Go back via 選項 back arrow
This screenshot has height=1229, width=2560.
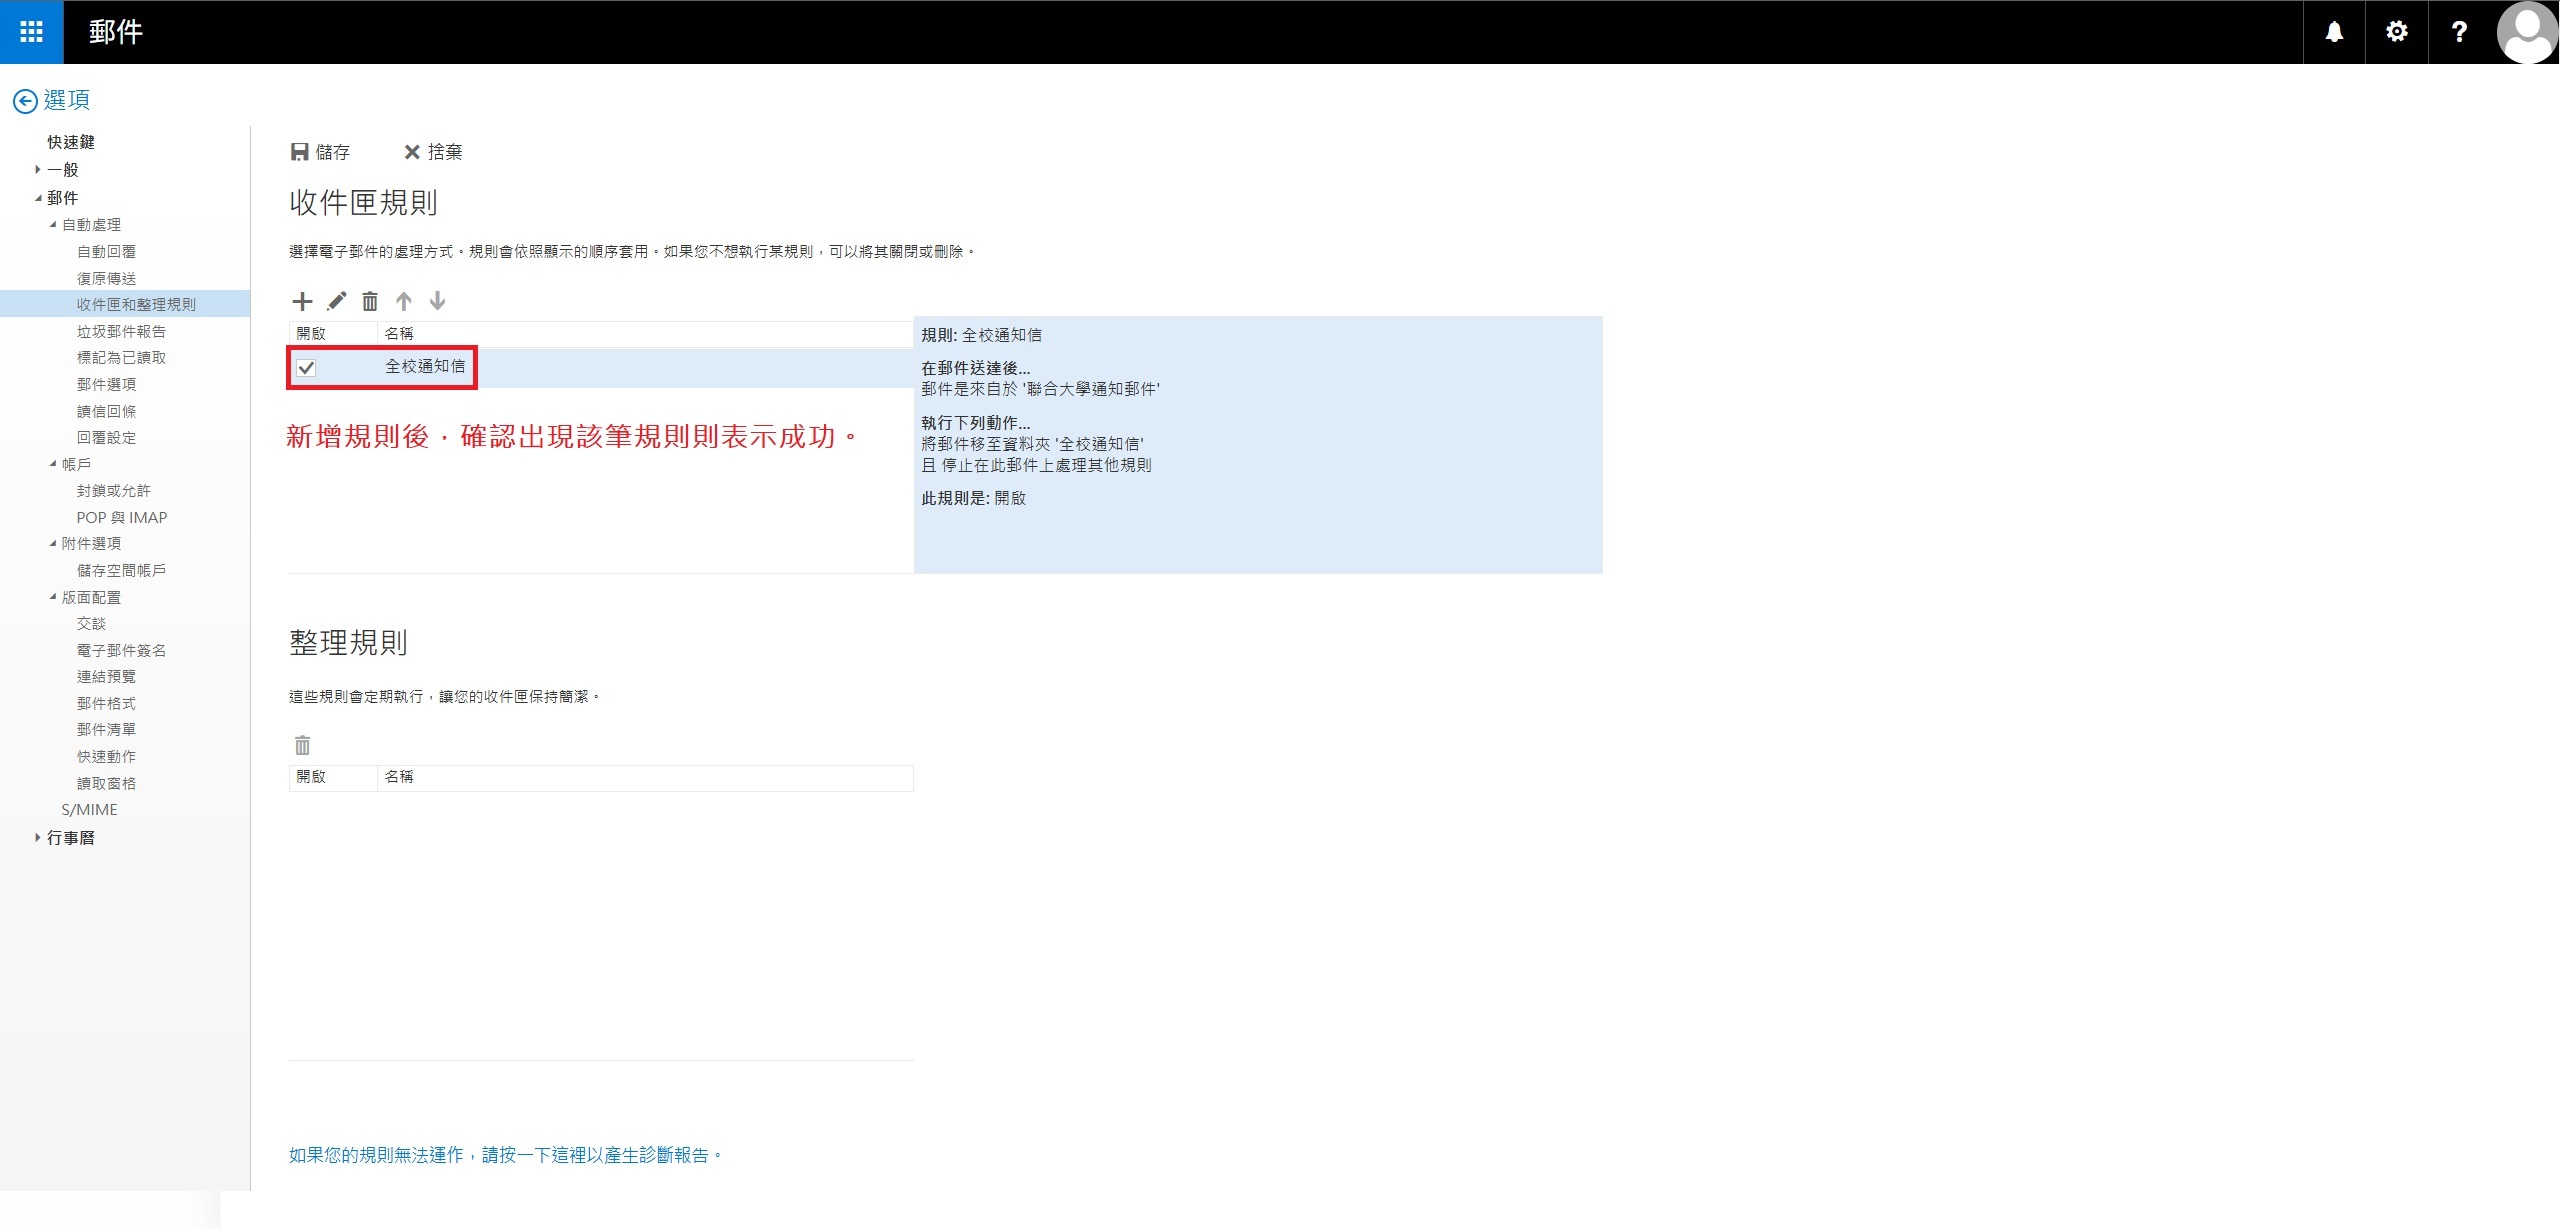tap(25, 100)
